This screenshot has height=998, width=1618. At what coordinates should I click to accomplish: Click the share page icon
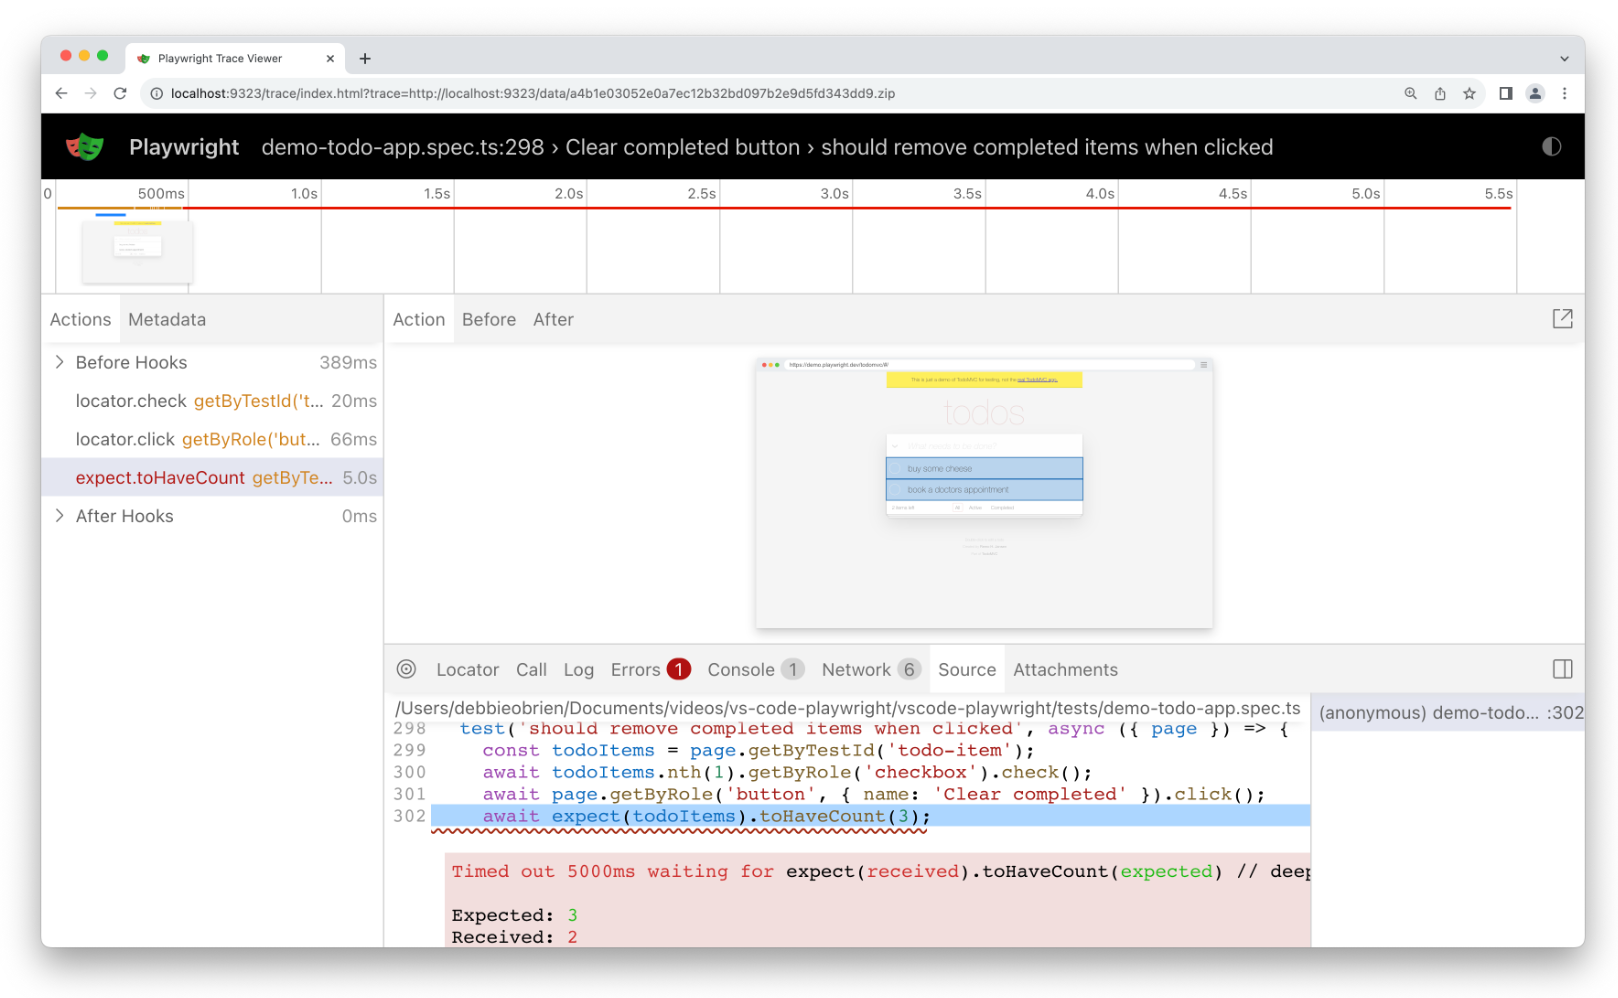pos(1440,93)
